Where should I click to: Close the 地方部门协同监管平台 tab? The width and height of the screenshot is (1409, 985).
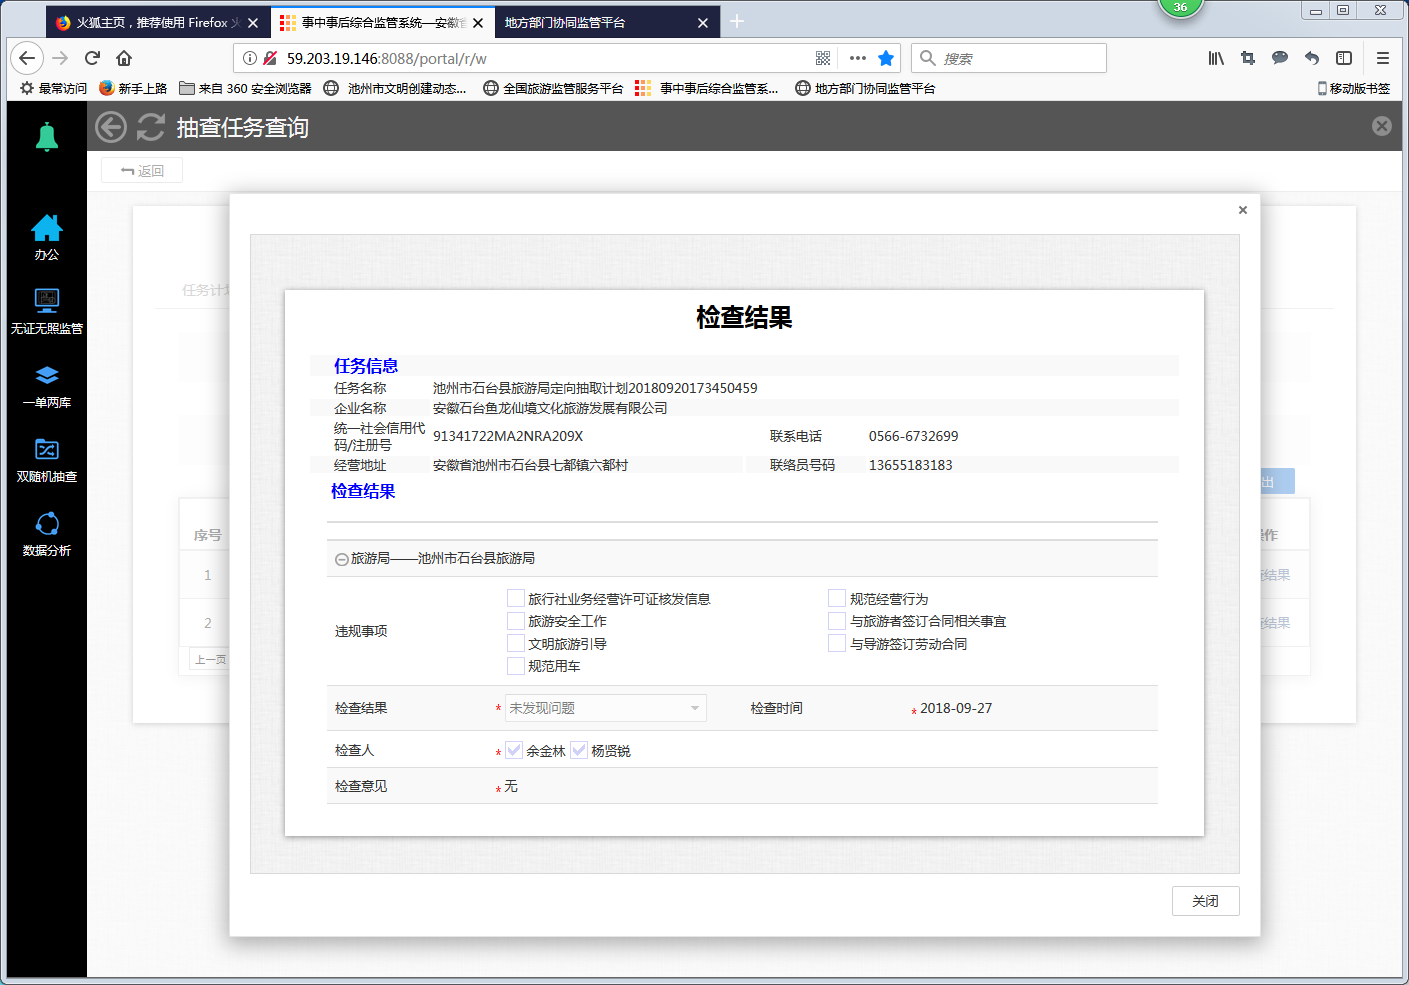pos(703,22)
